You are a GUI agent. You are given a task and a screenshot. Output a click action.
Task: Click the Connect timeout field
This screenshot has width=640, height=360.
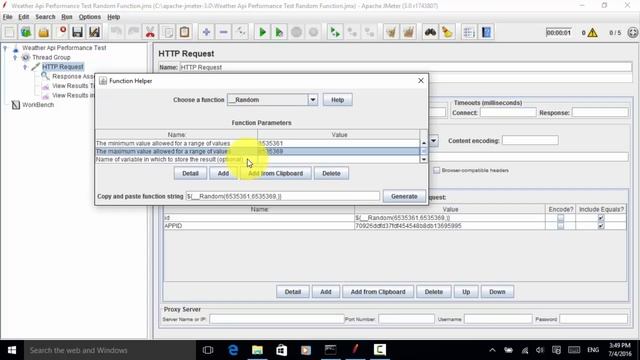click(508, 112)
